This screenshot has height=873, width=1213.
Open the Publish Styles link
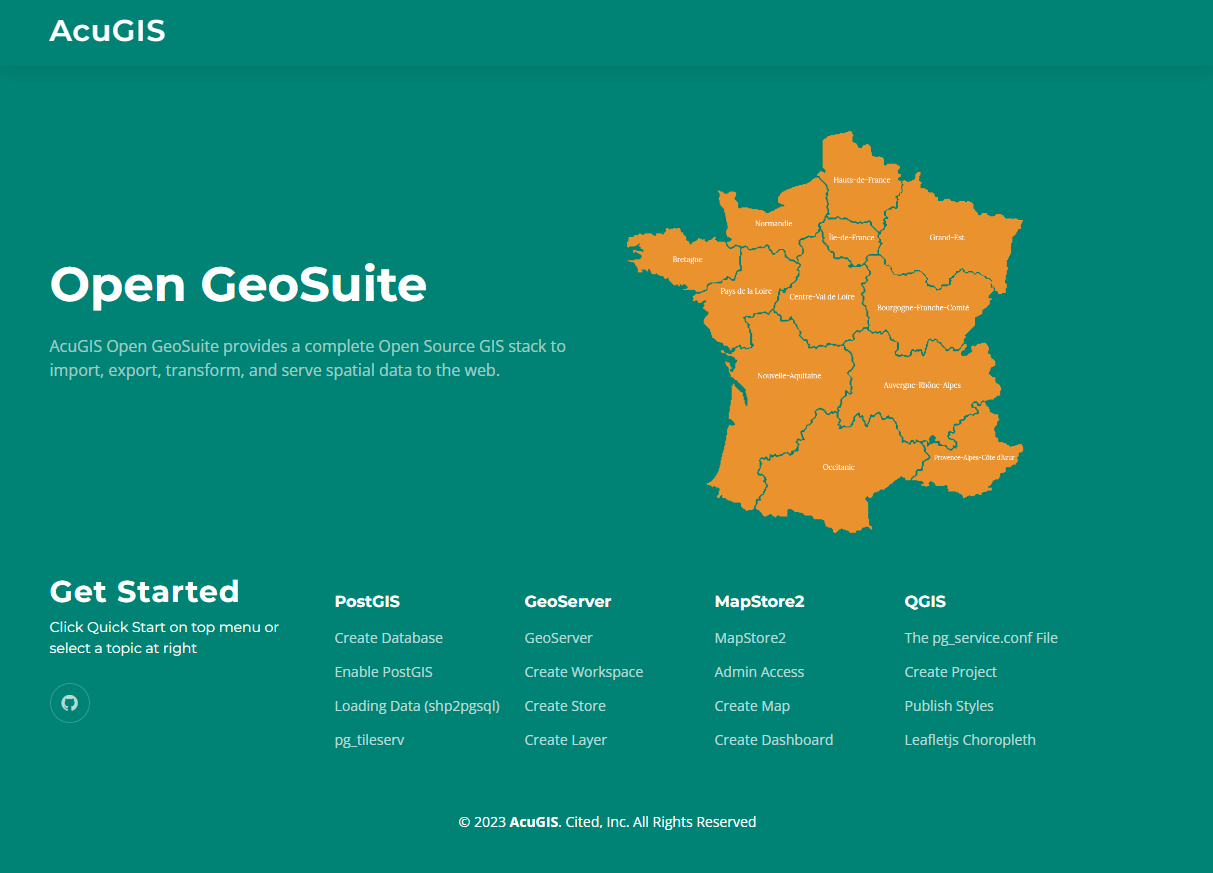(949, 706)
